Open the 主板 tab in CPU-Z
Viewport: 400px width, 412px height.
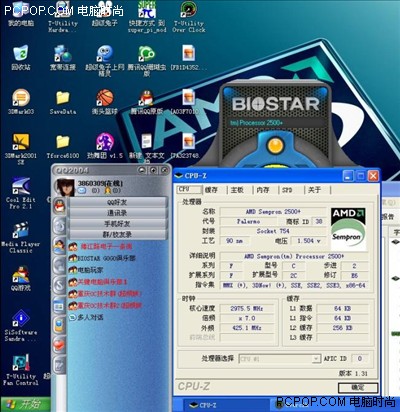237,190
